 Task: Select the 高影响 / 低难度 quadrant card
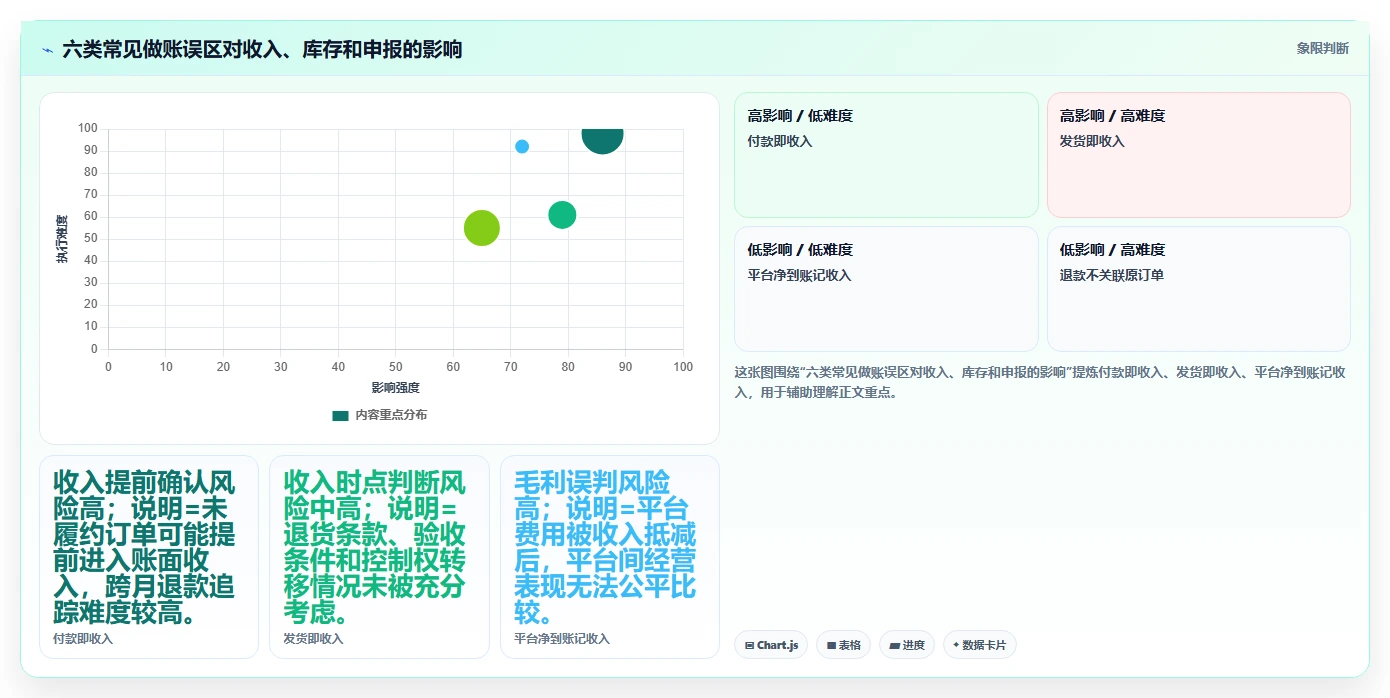point(886,155)
